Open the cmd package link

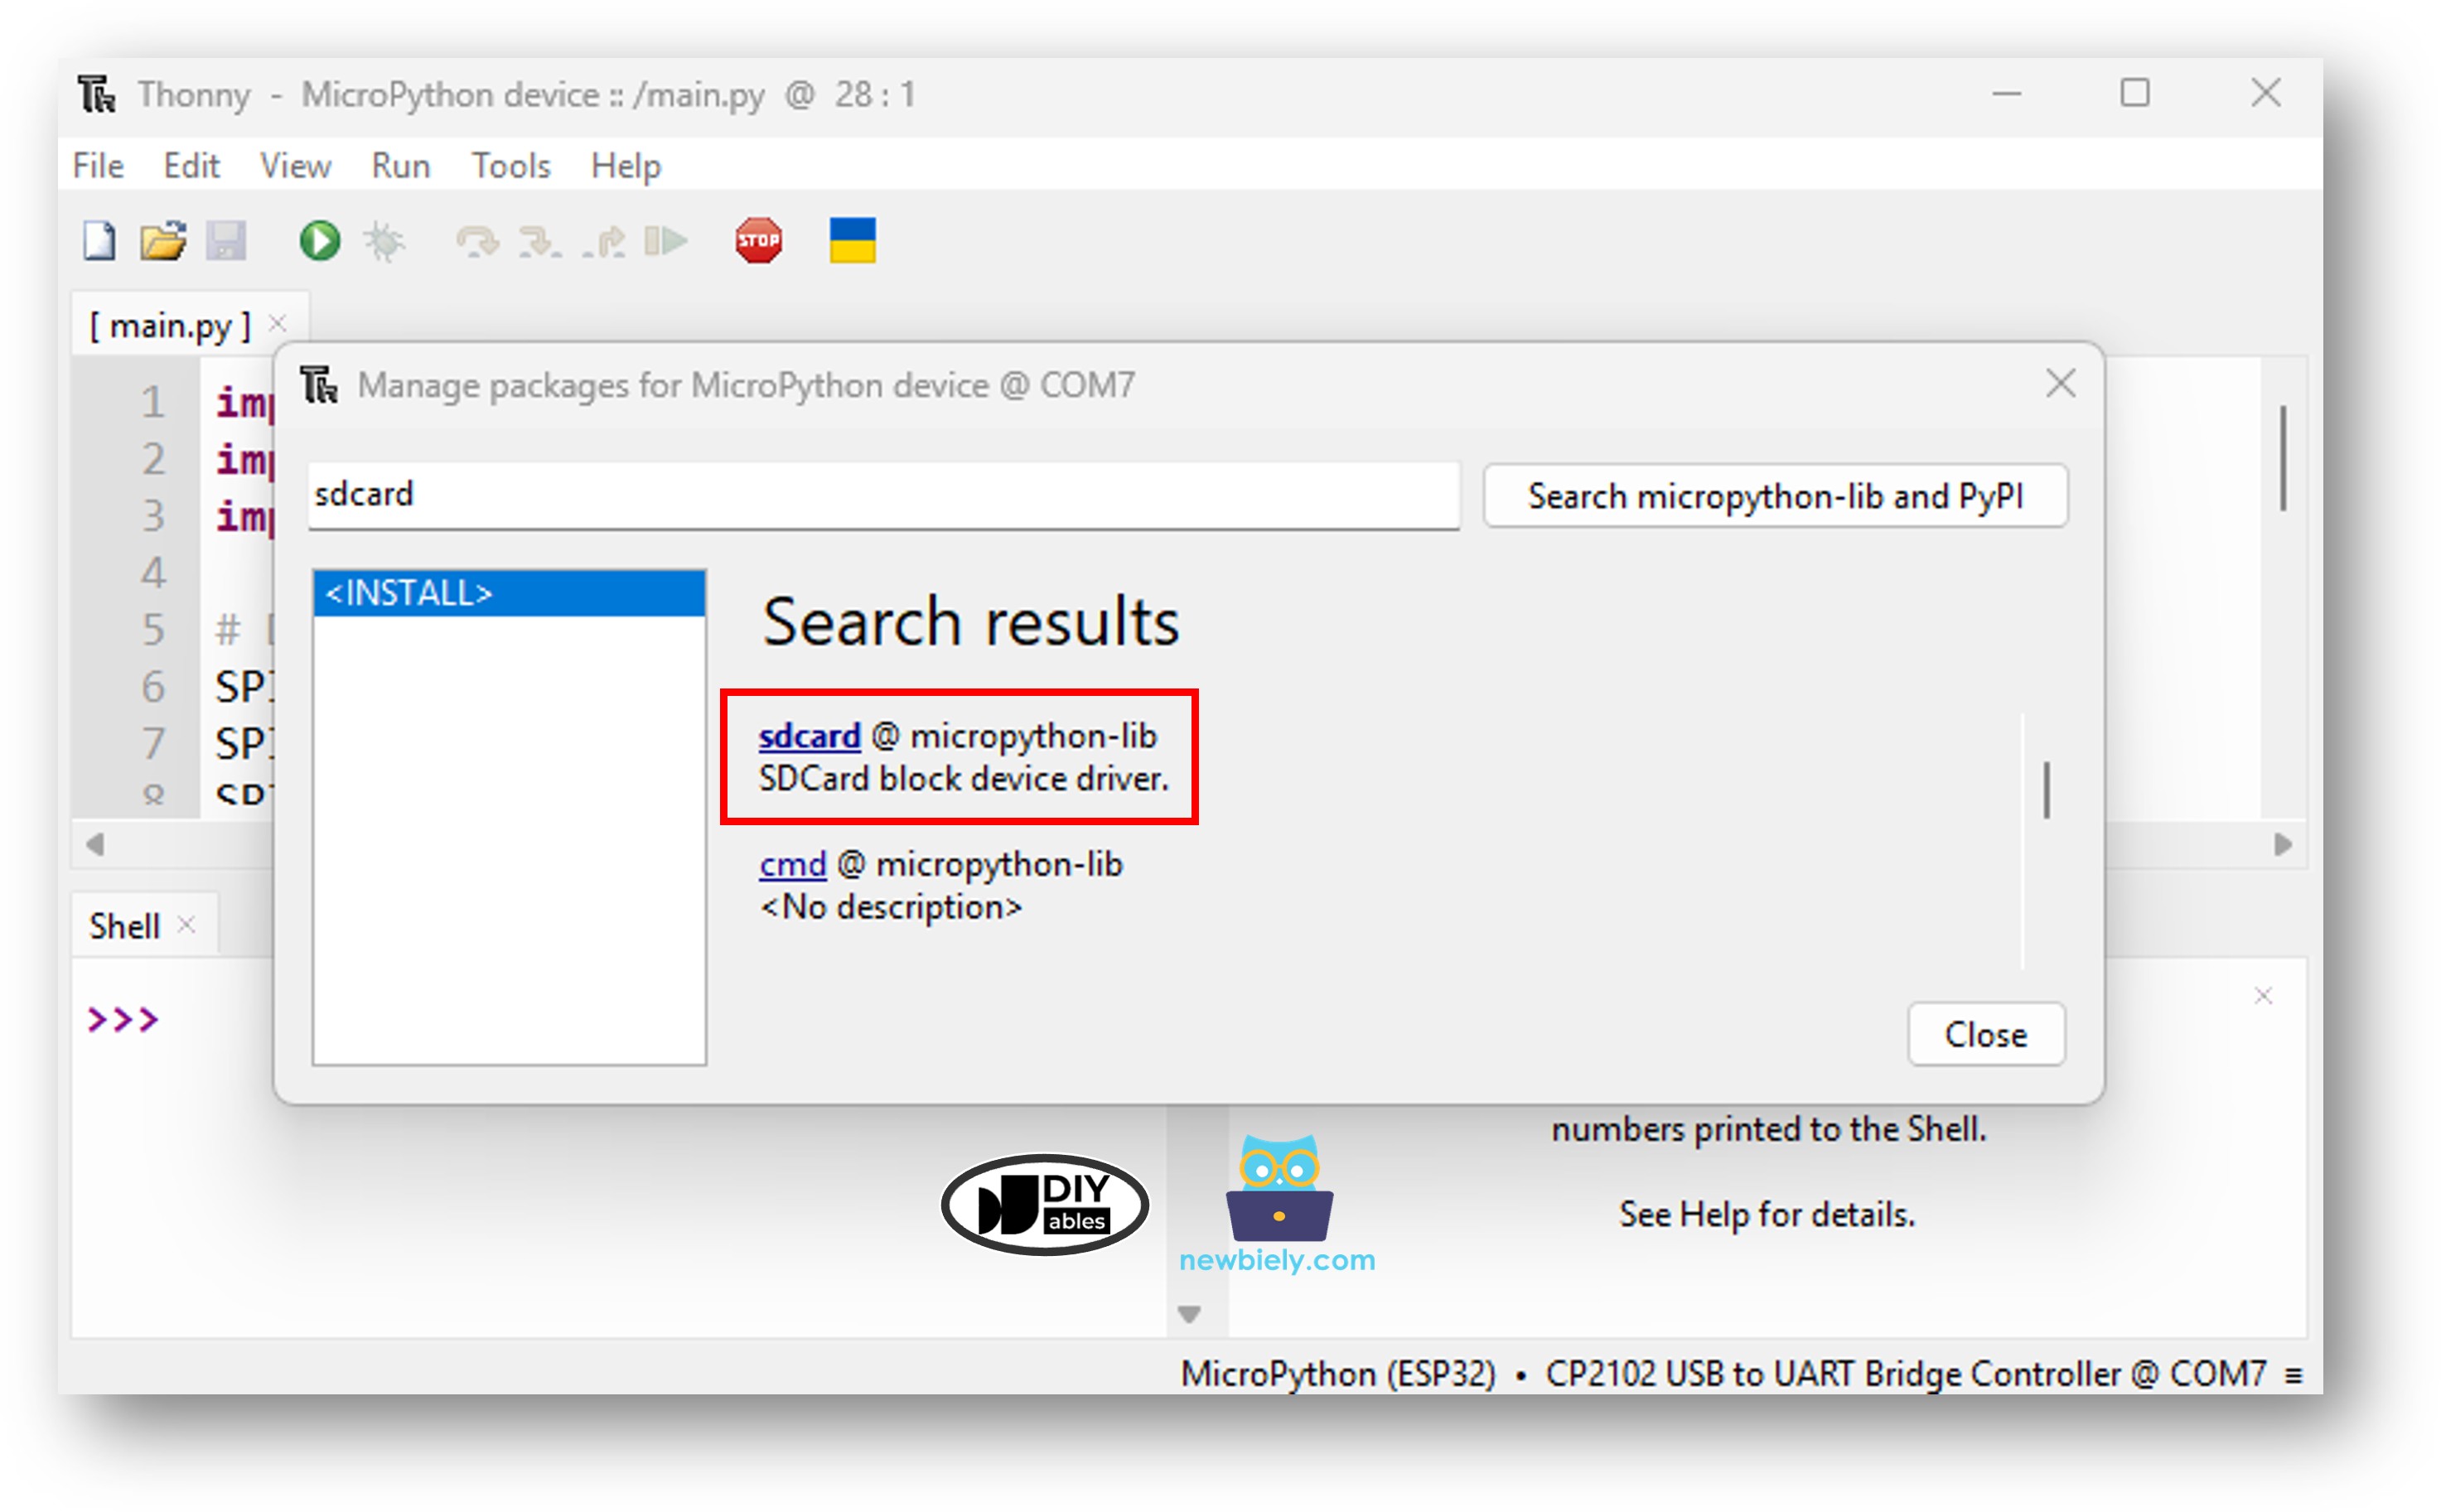click(793, 864)
